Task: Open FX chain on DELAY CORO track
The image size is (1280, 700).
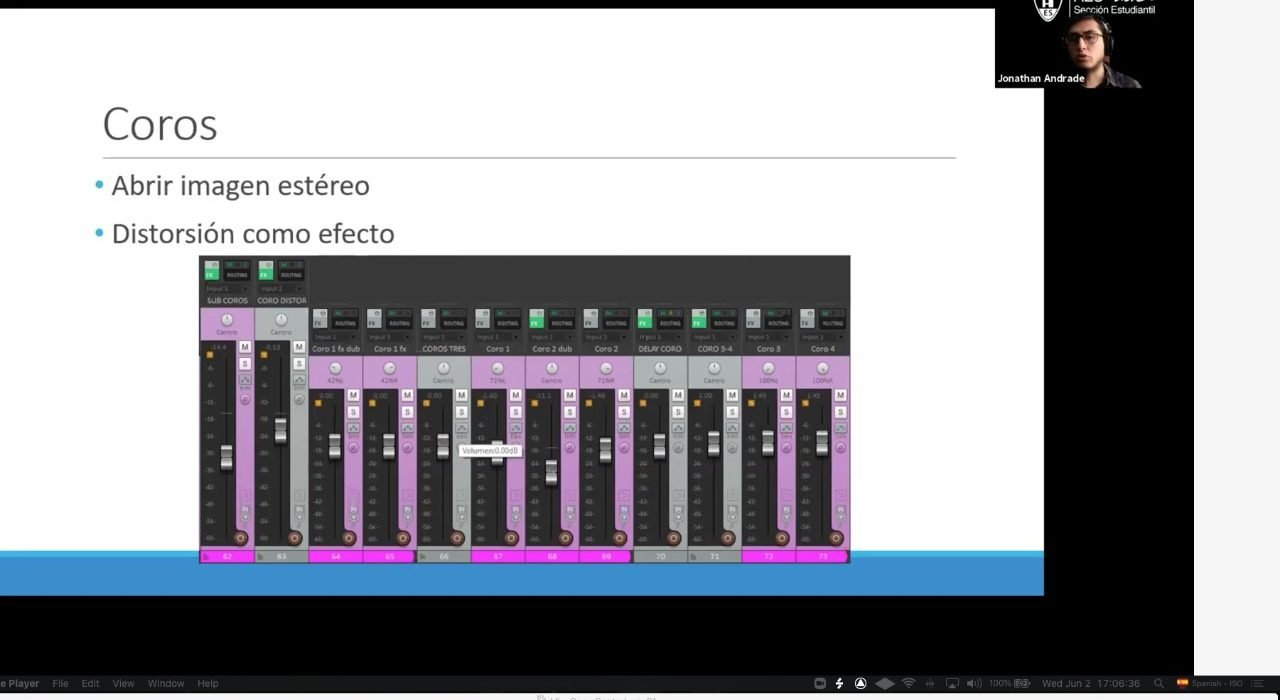Action: 644,323
